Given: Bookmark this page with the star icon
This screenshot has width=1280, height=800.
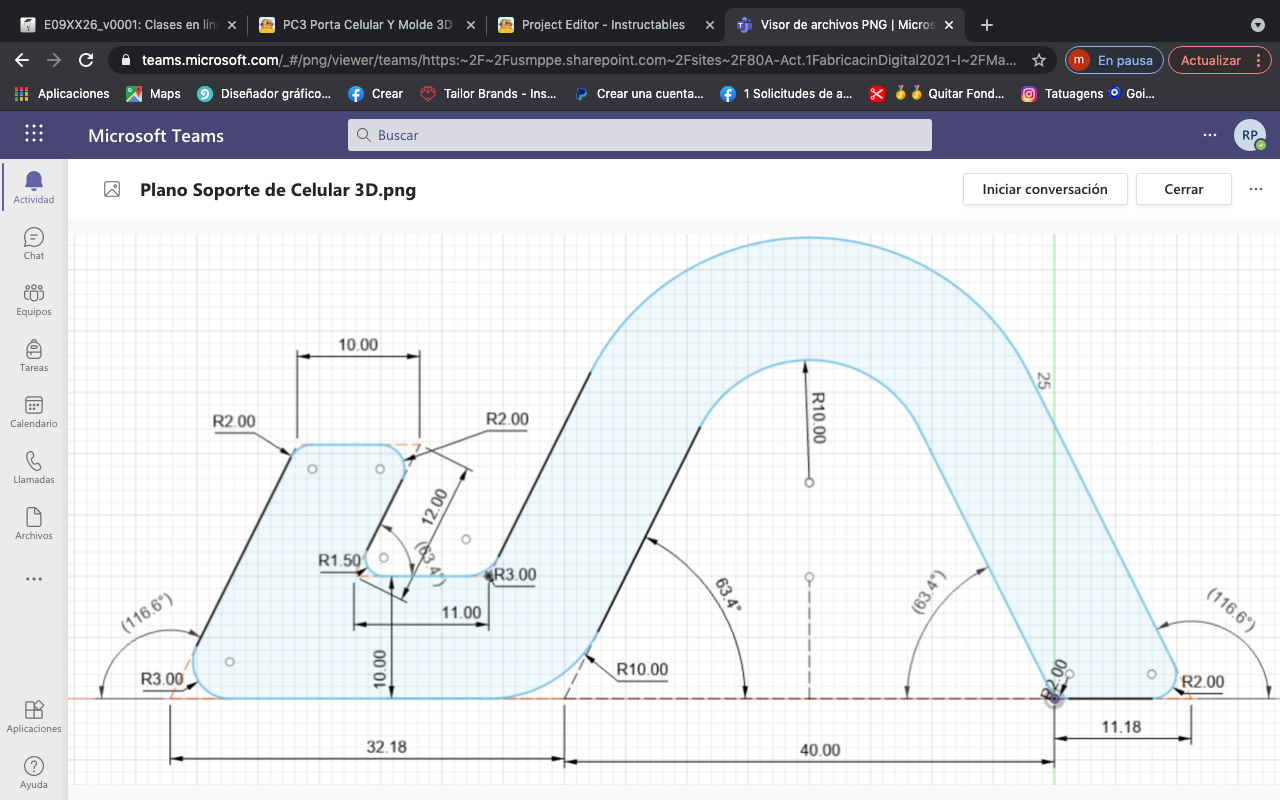Looking at the screenshot, I should click(x=1039, y=60).
